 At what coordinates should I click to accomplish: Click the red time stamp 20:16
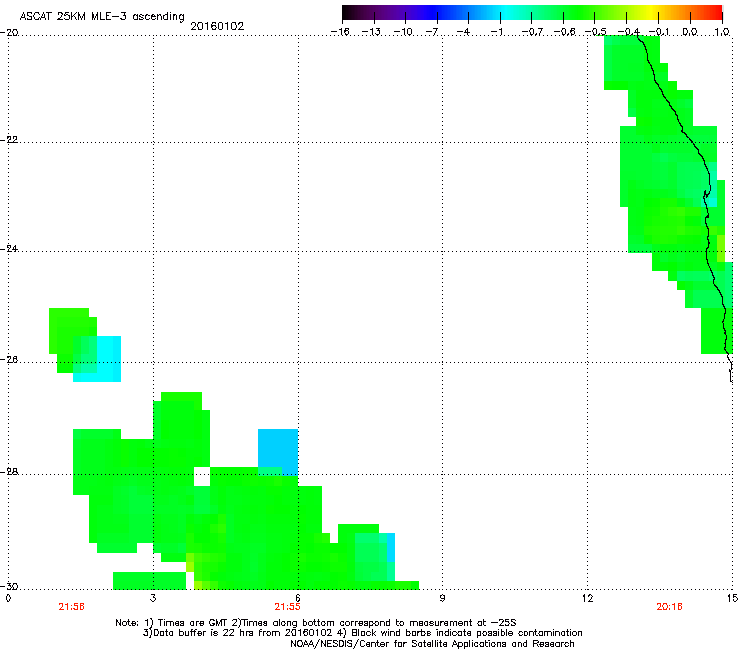point(669,607)
